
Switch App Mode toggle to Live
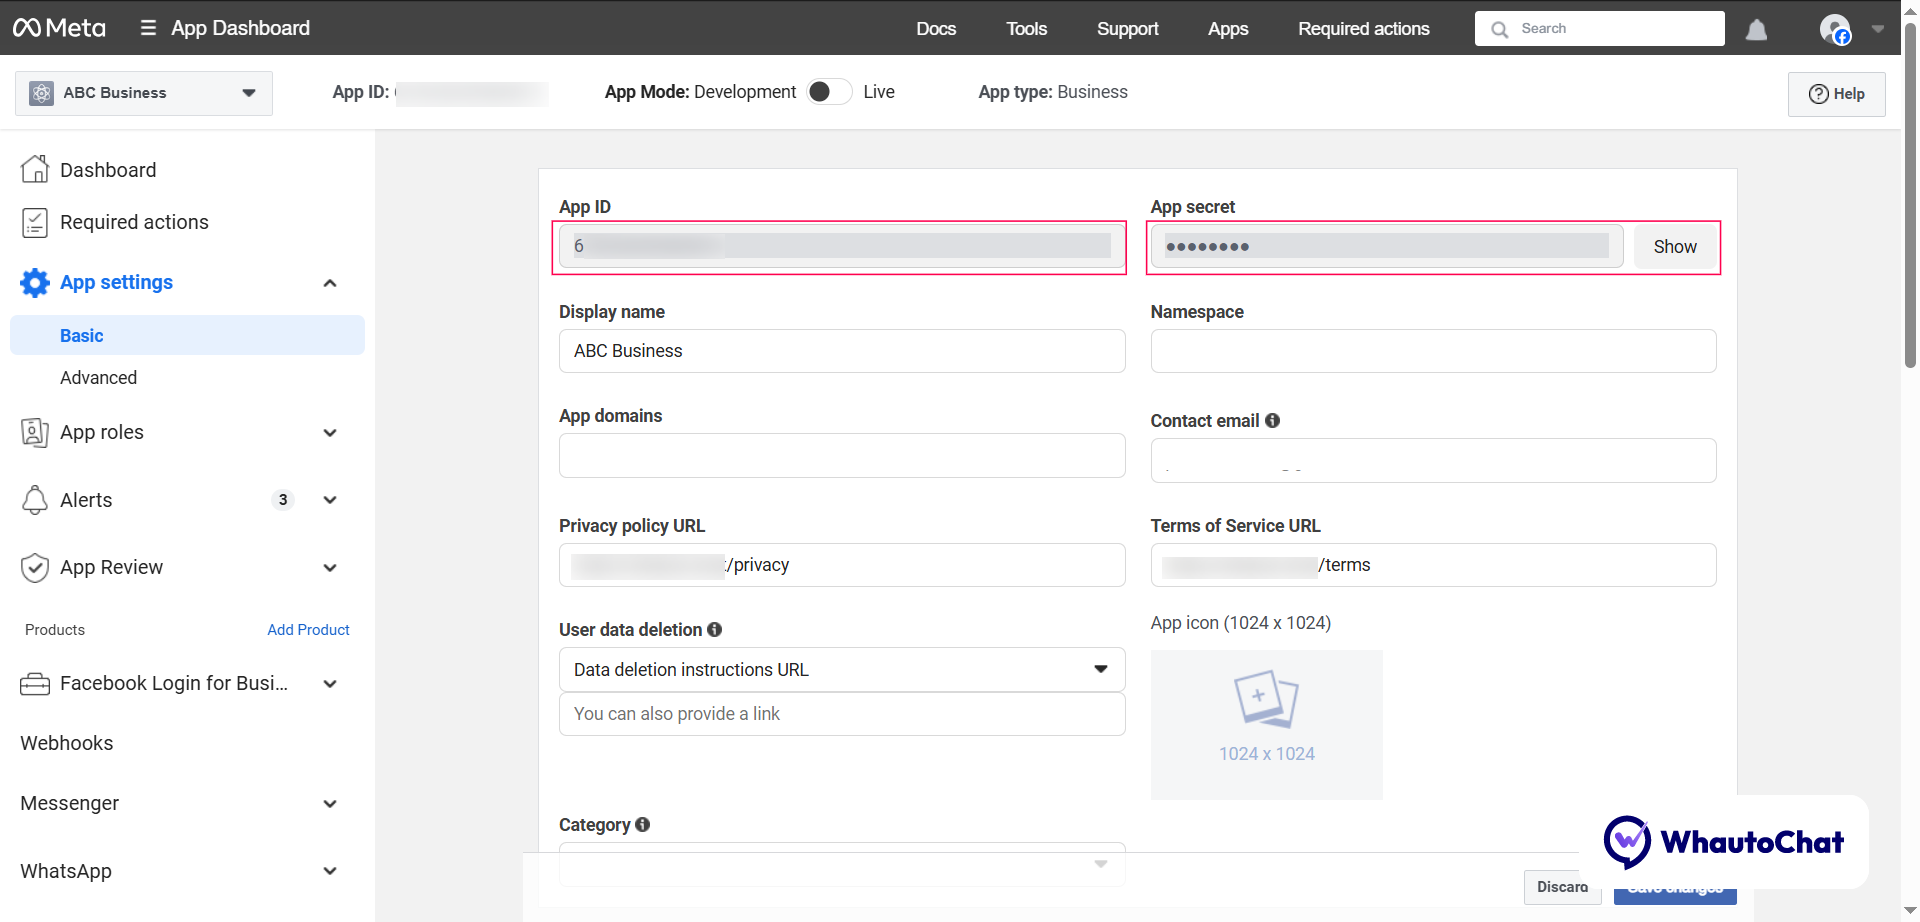click(828, 91)
